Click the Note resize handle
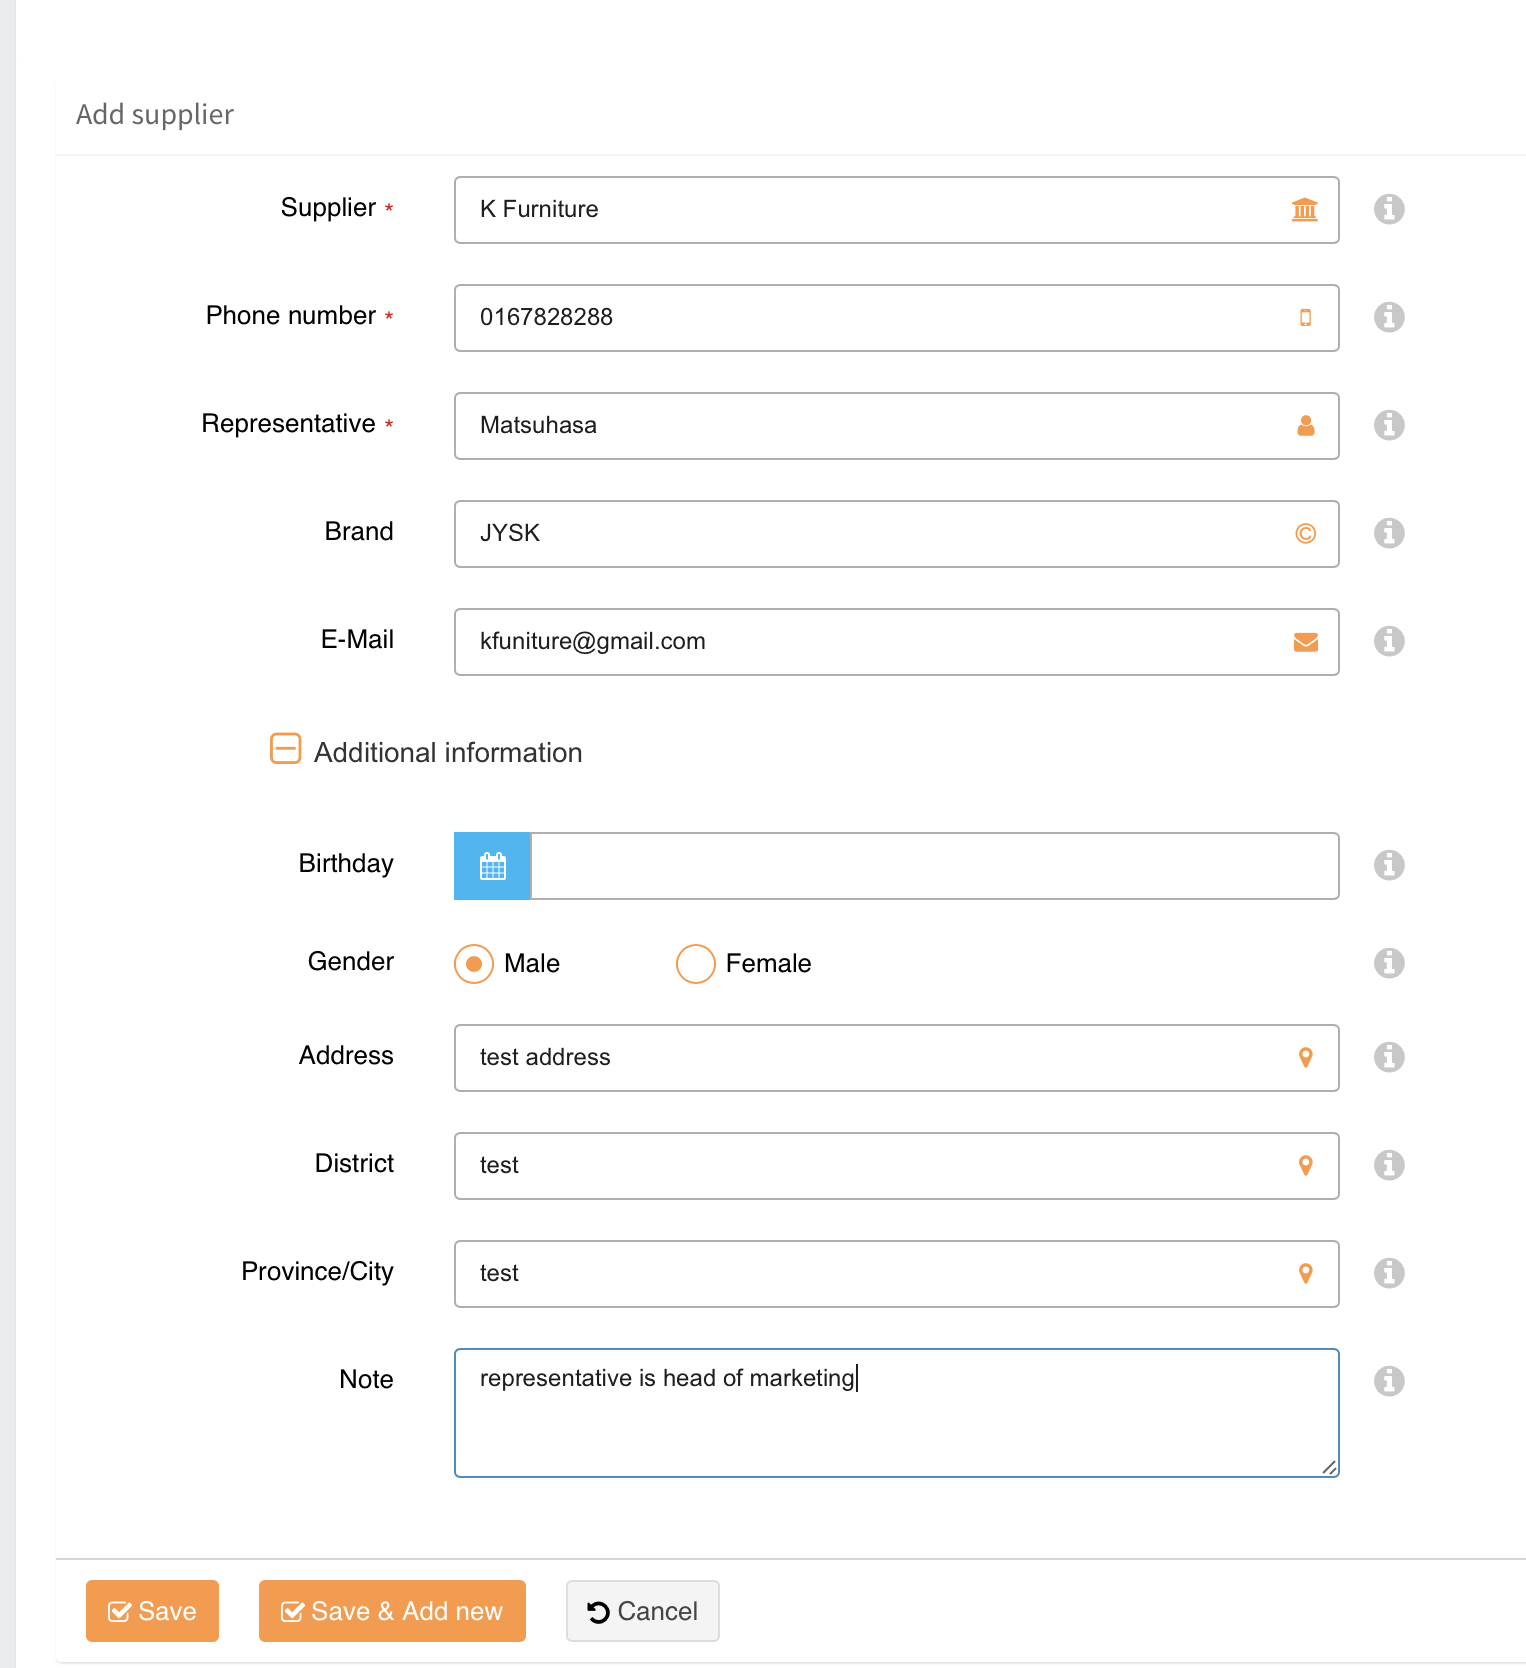 click(x=1329, y=1467)
